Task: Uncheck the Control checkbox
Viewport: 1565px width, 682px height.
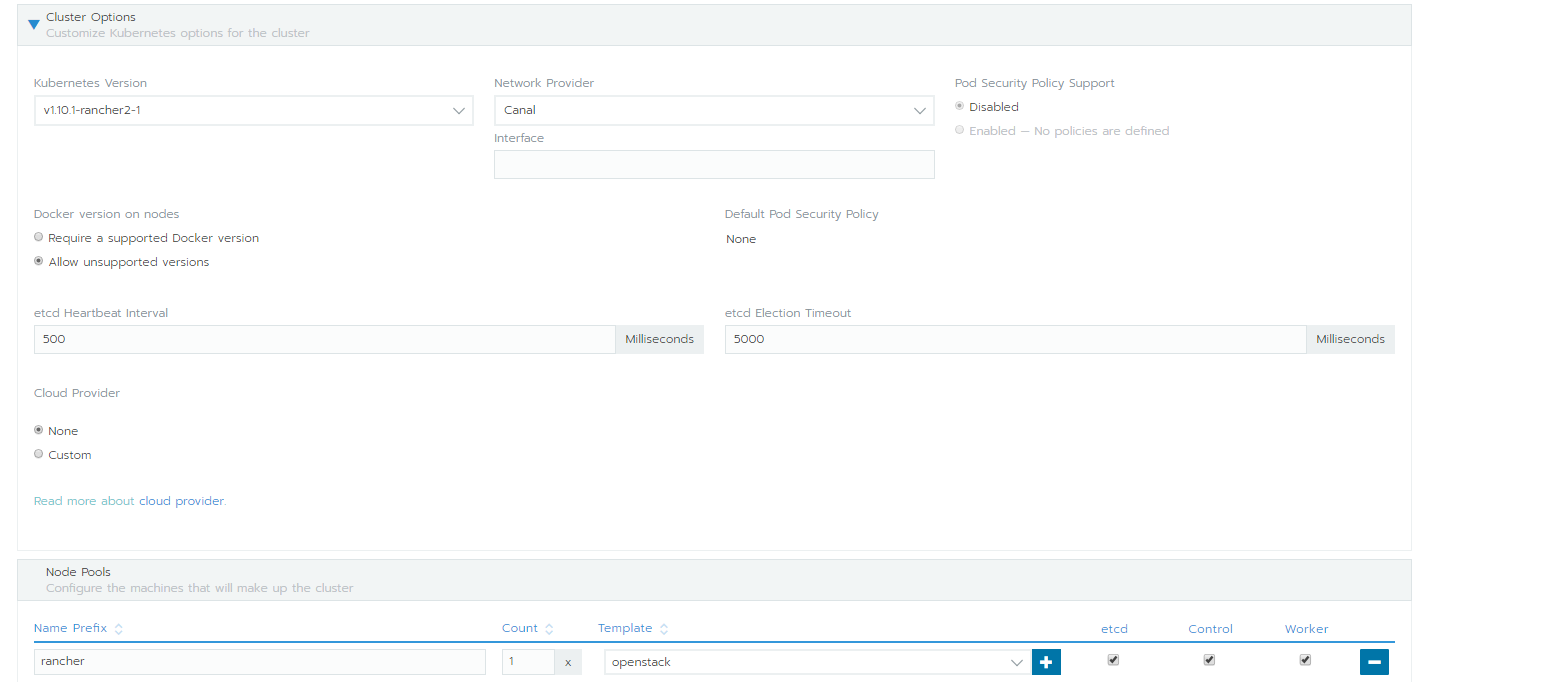Action: click(x=1209, y=659)
